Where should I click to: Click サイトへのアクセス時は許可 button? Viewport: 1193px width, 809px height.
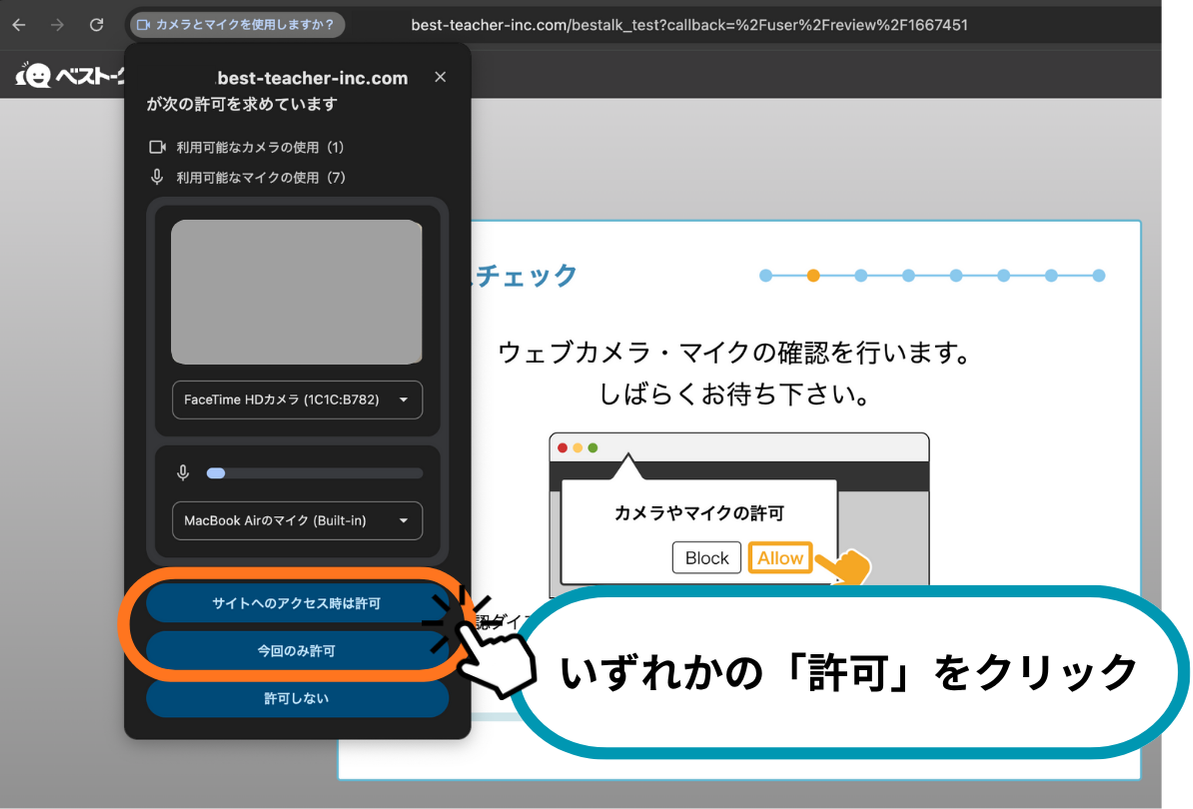(x=296, y=604)
